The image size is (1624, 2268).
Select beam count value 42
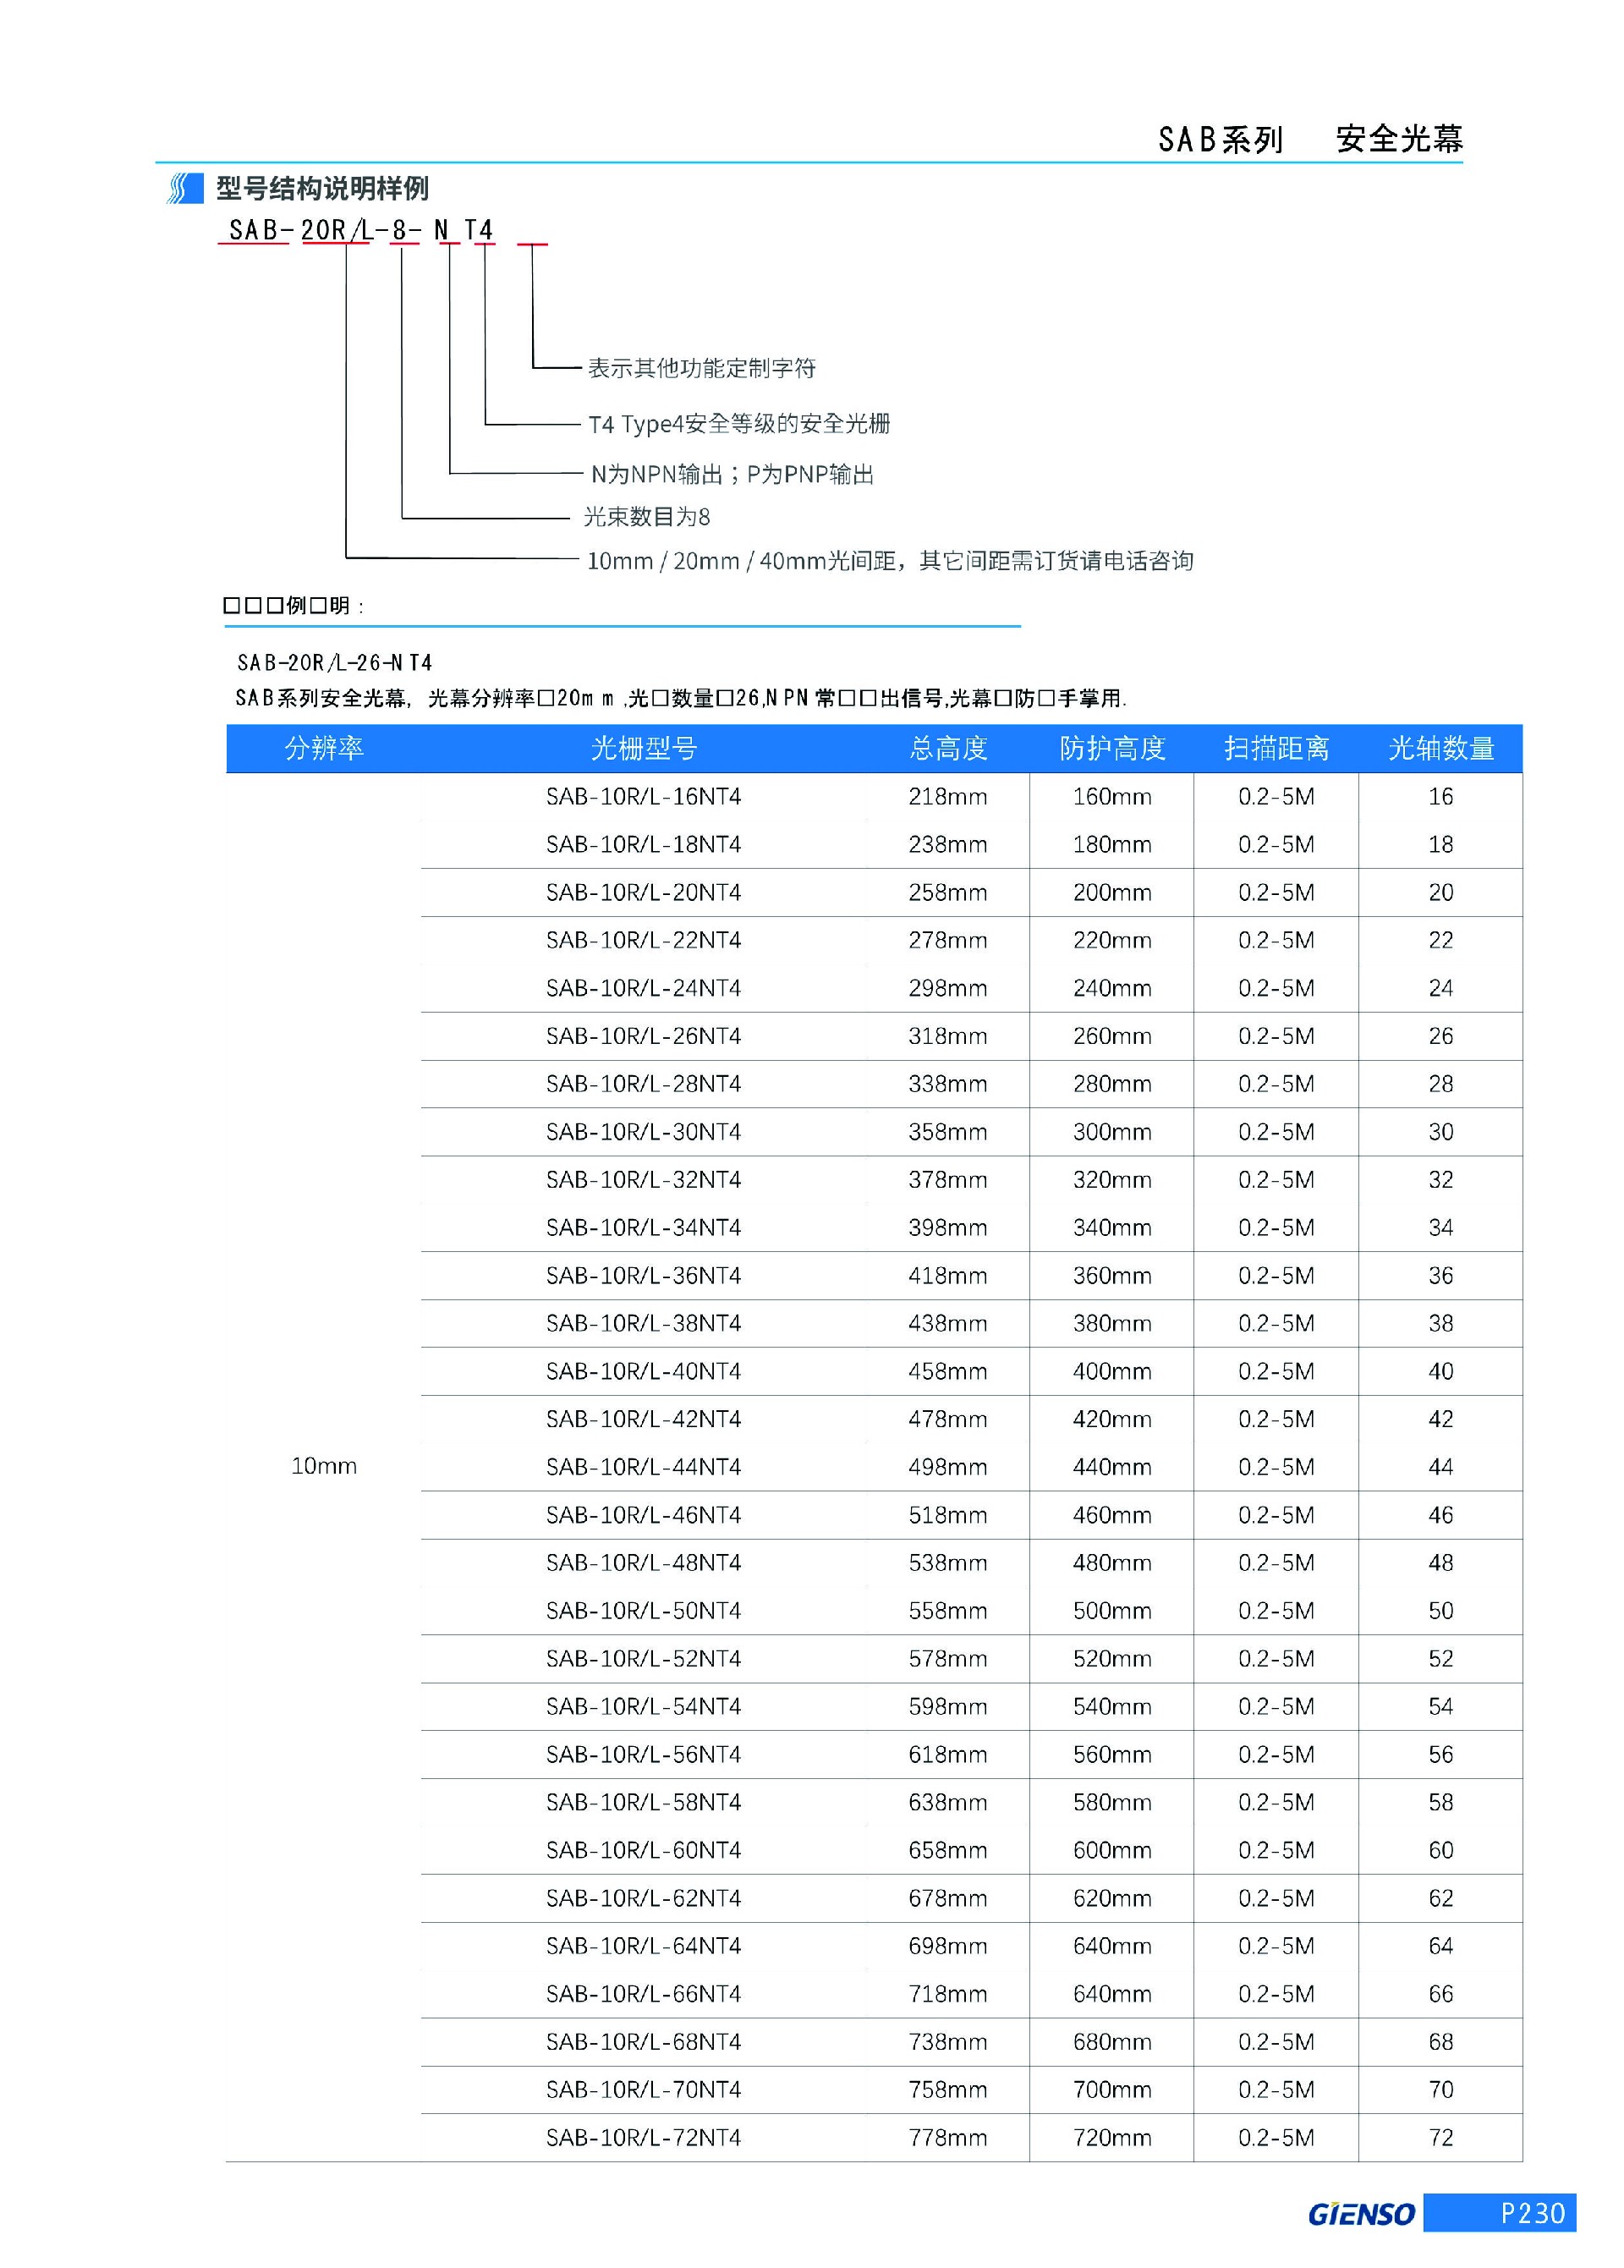[1441, 1419]
